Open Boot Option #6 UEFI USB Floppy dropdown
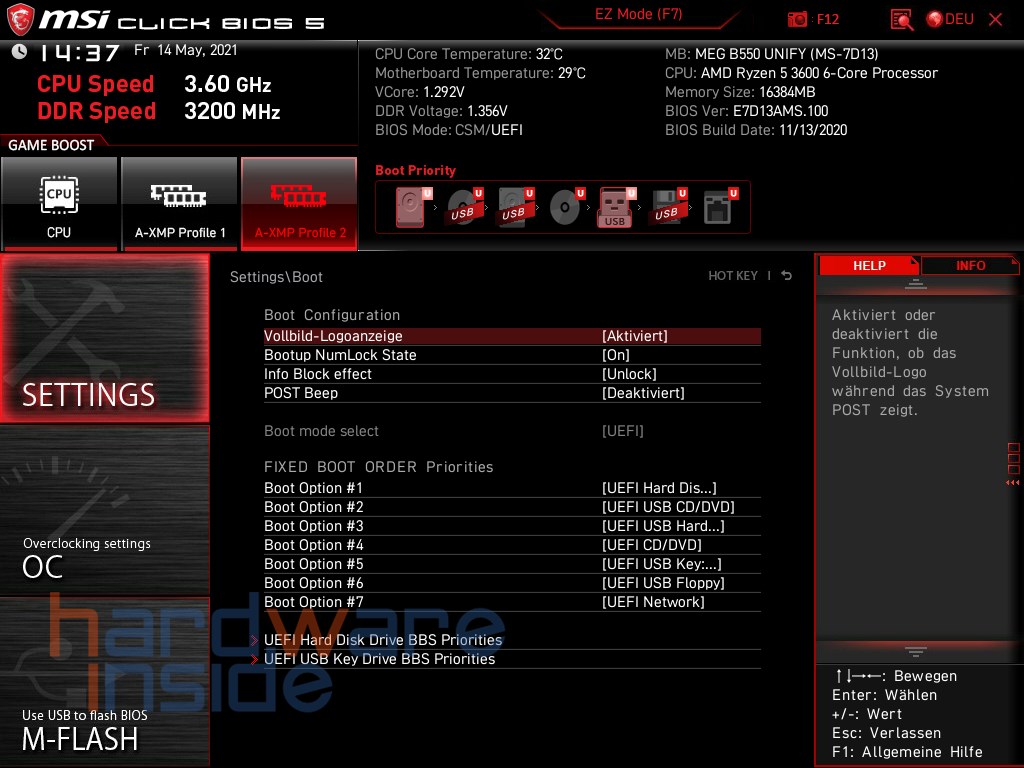The image size is (1024, 768). [512, 583]
